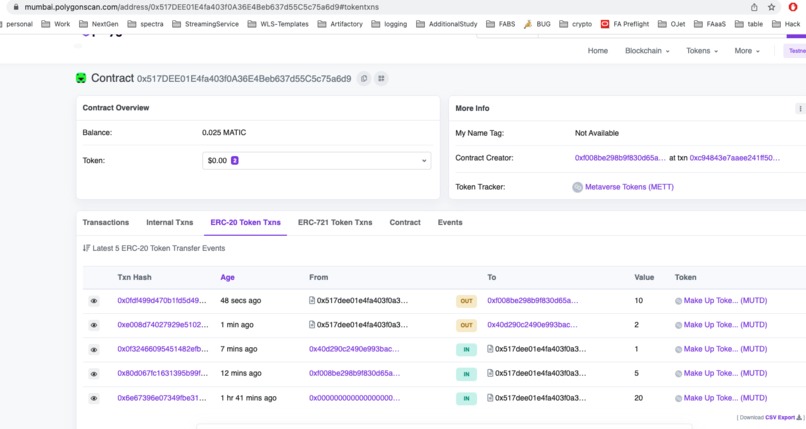This screenshot has width=806, height=429.
Task: Open null From address 0x0000000000000000
Action: (x=354, y=398)
